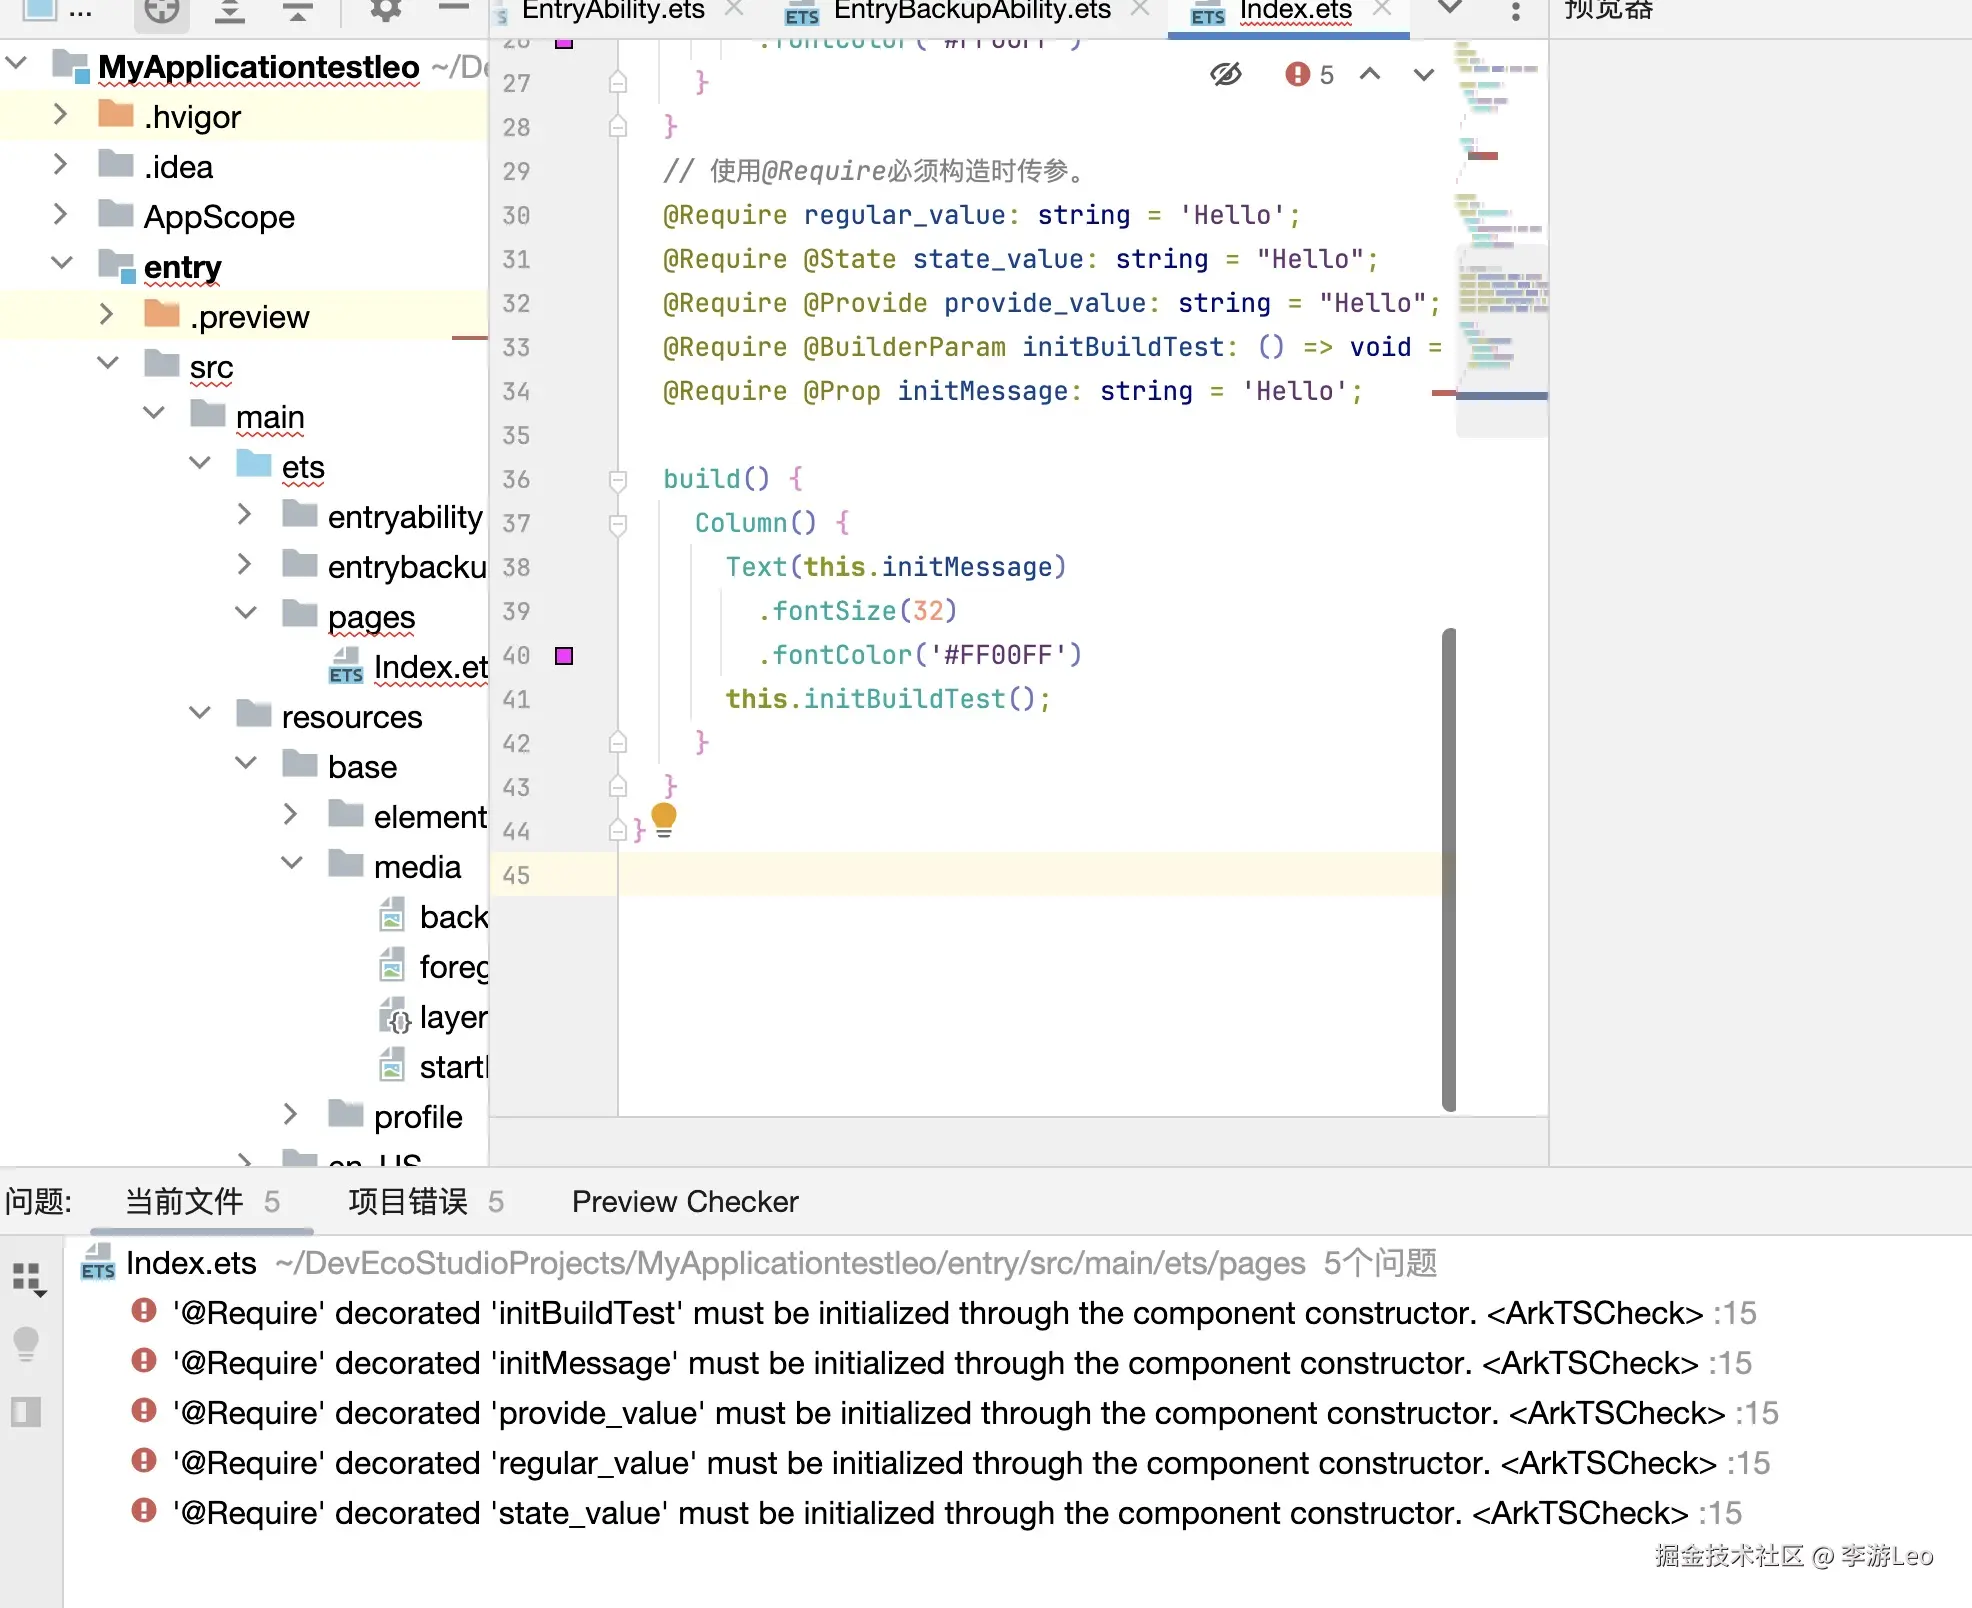Toggle code fold at Column() line
Screen dimensions: 1972x1608
pos(618,524)
